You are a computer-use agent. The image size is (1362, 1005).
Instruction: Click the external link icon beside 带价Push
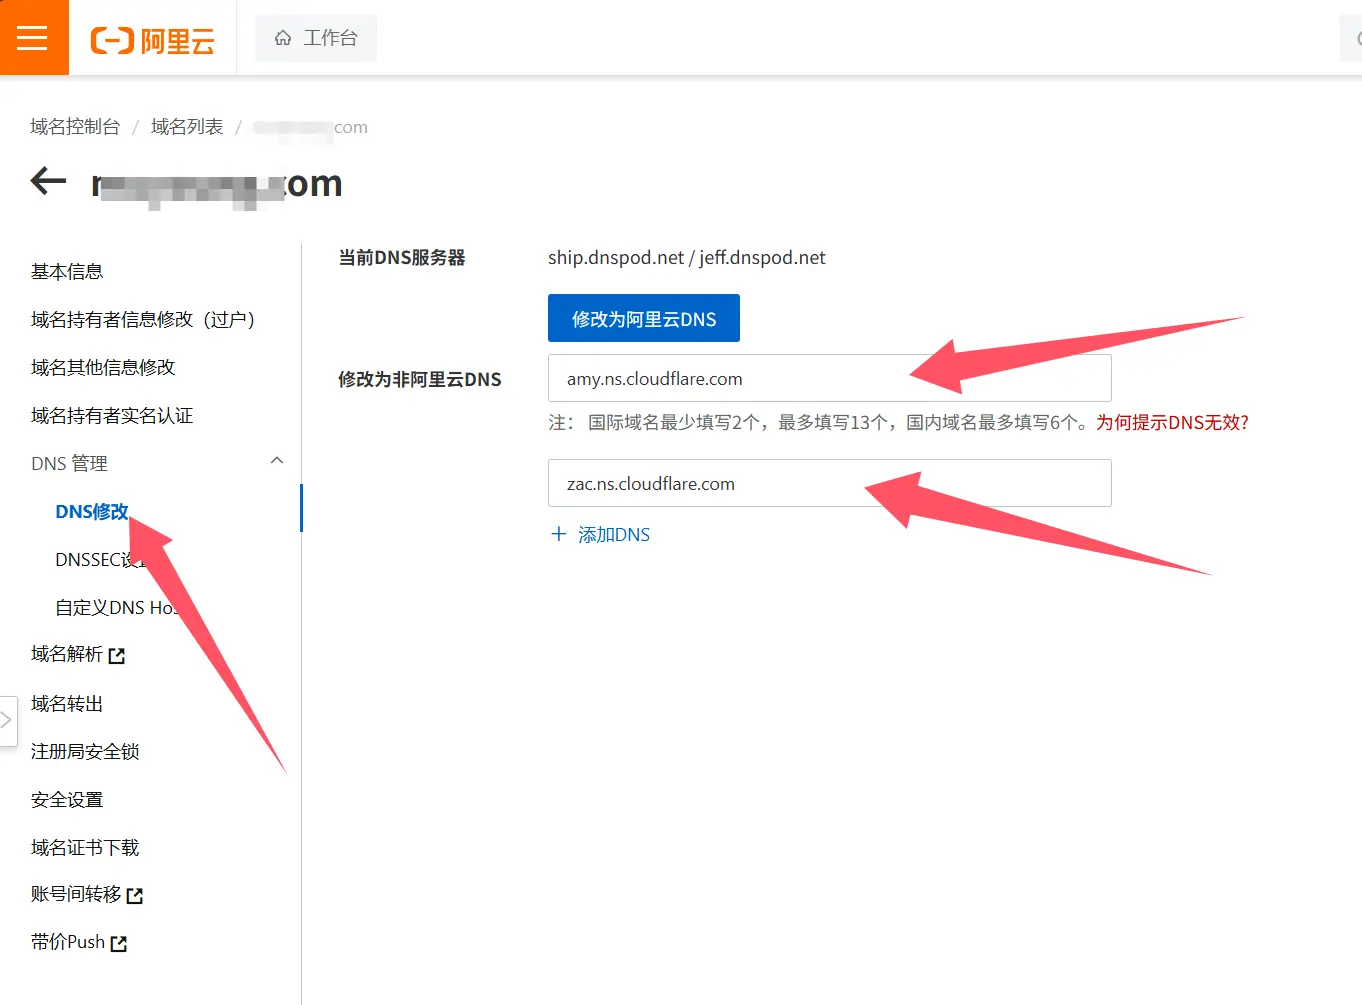pos(119,943)
